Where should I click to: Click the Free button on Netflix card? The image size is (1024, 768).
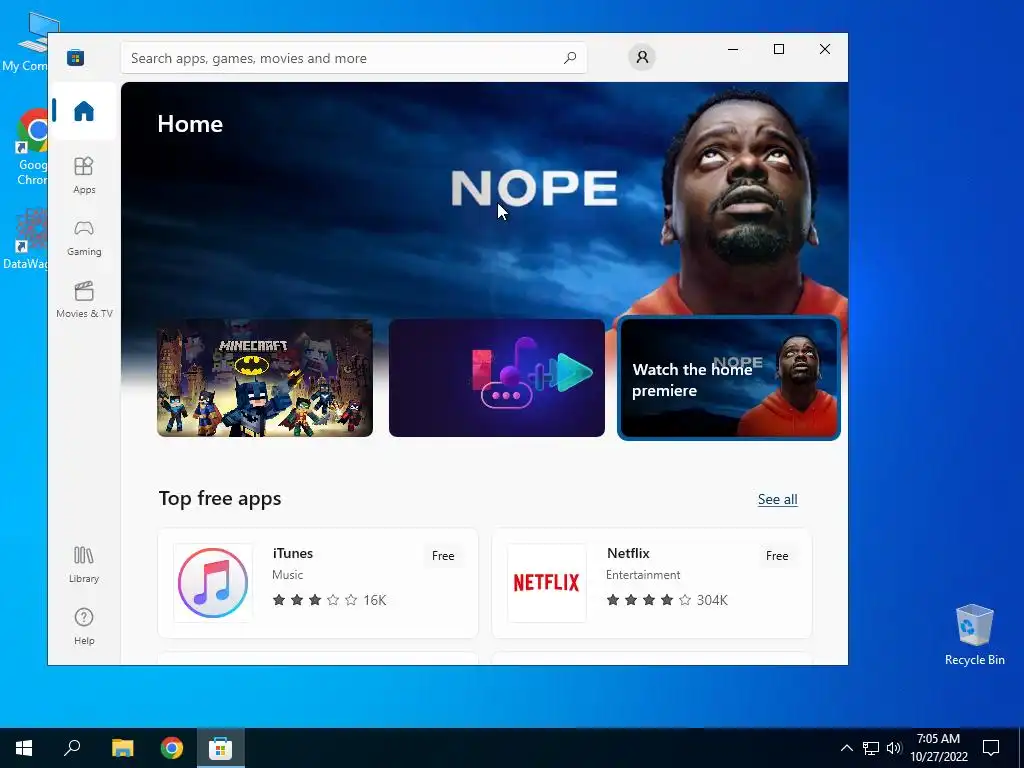pos(776,556)
